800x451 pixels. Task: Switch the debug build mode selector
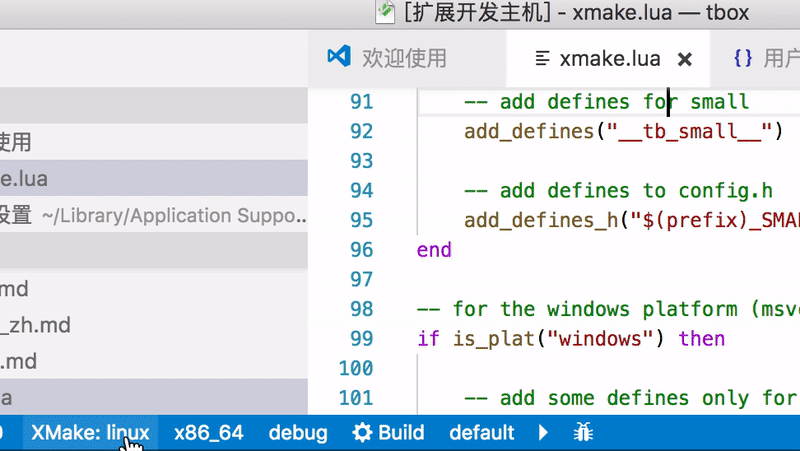coord(298,433)
